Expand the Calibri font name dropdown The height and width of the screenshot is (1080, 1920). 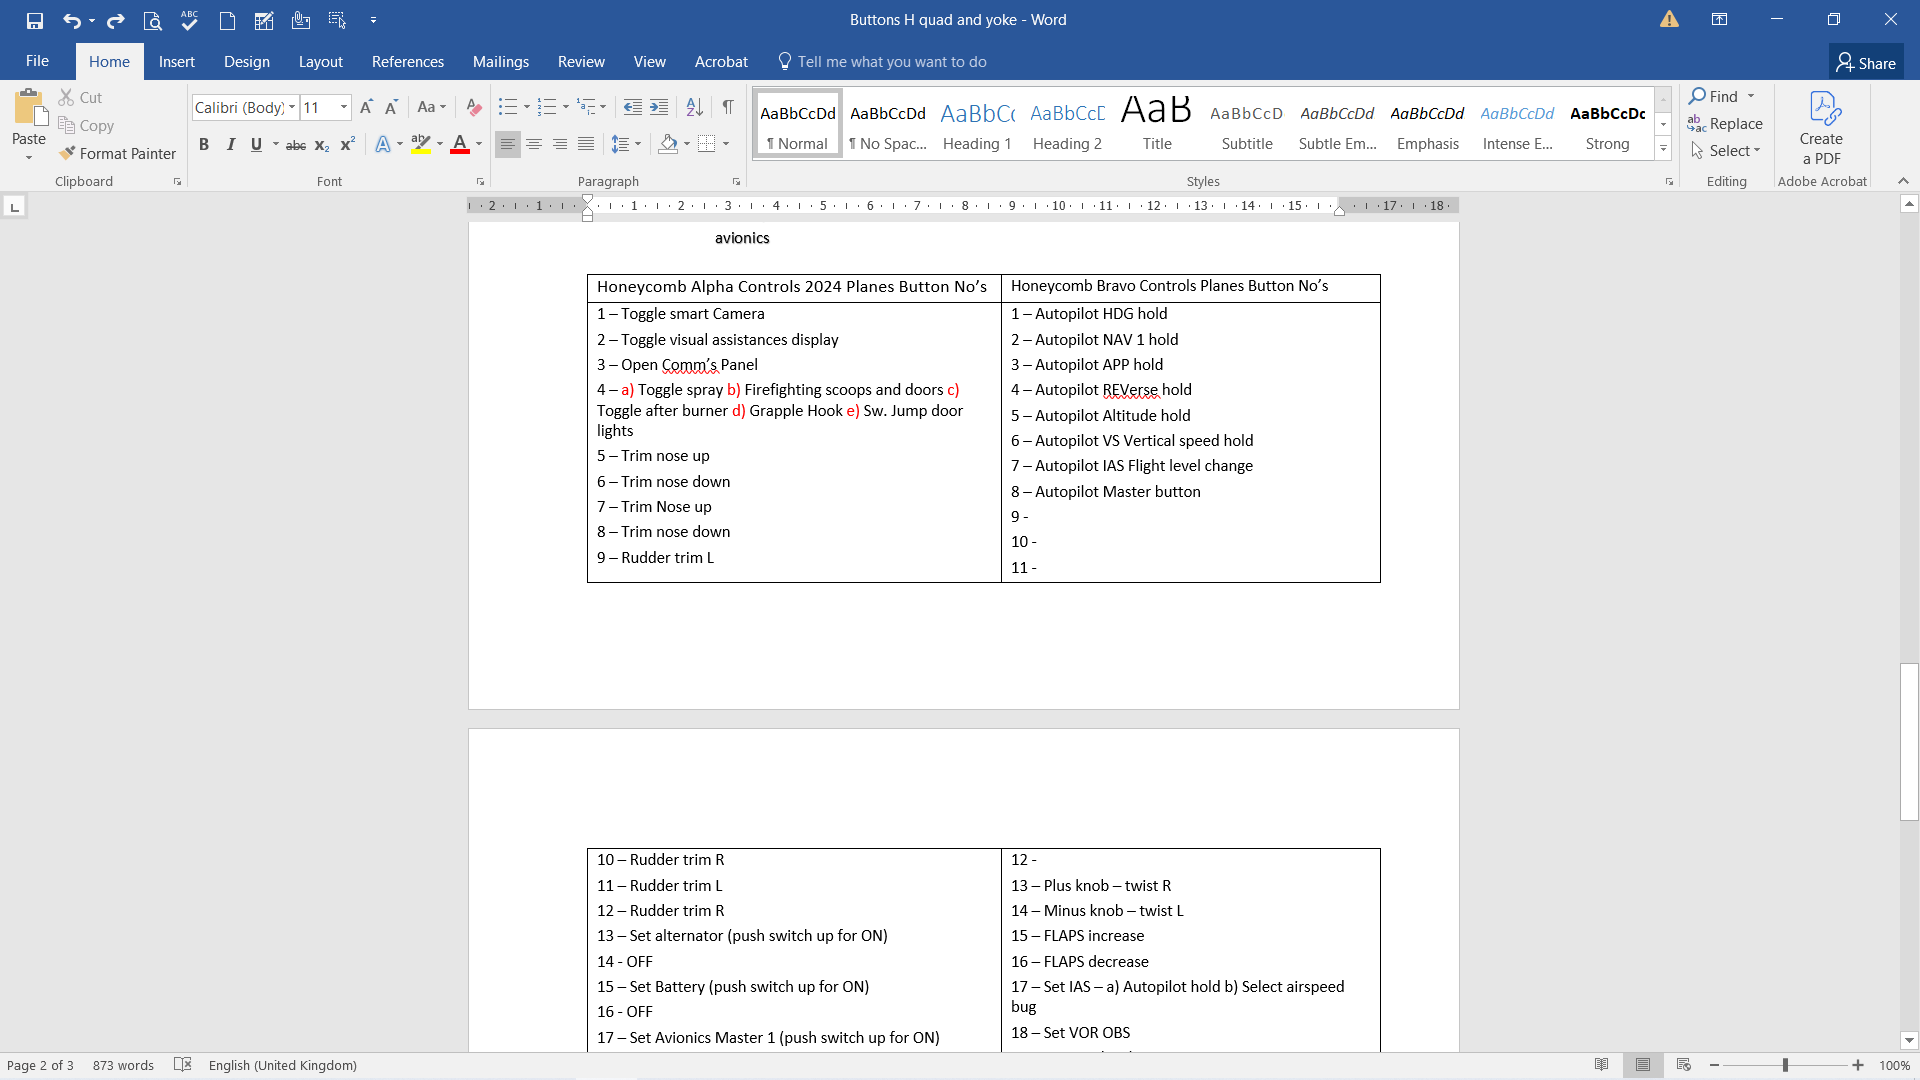click(292, 107)
